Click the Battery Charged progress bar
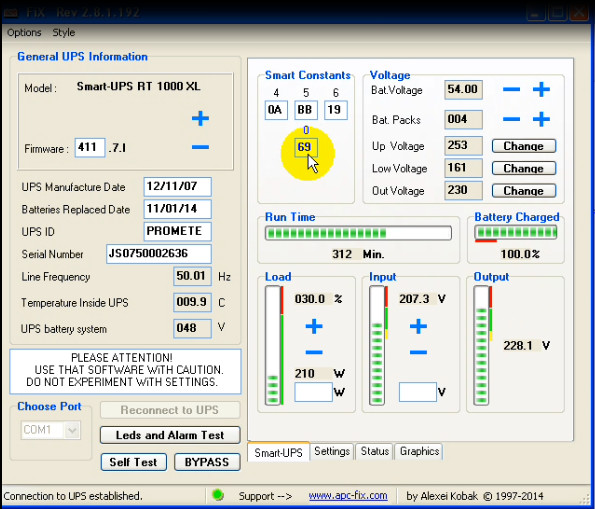Screen dimensions: 595x509 [516, 232]
